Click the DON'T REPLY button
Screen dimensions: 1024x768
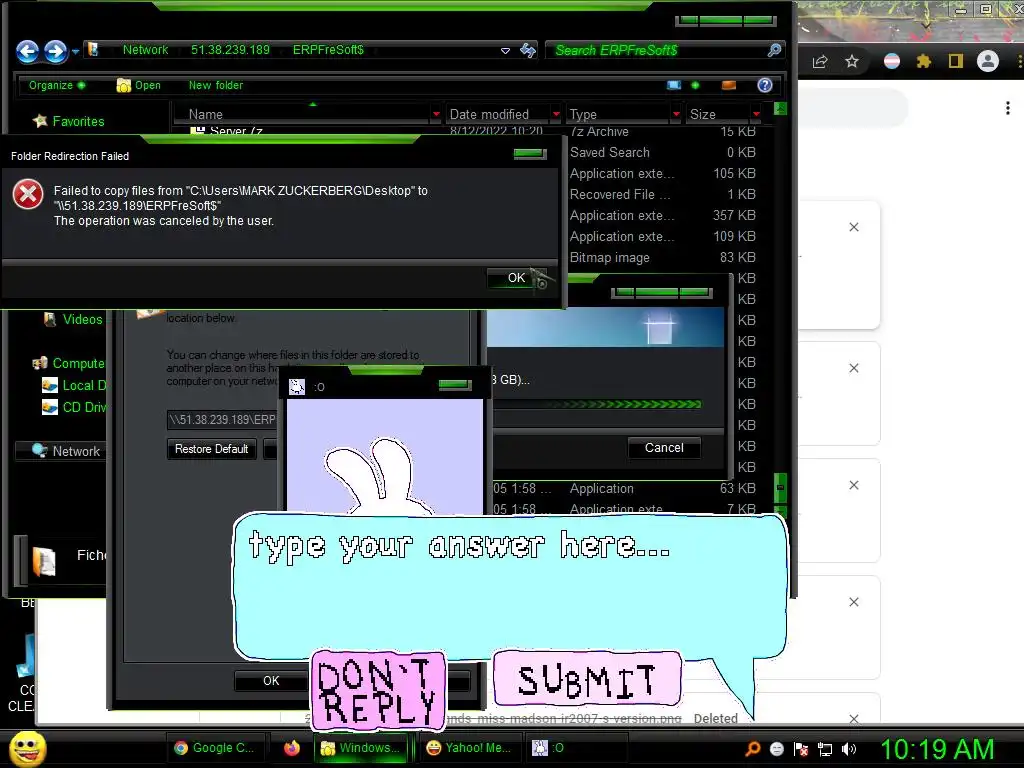click(378, 690)
